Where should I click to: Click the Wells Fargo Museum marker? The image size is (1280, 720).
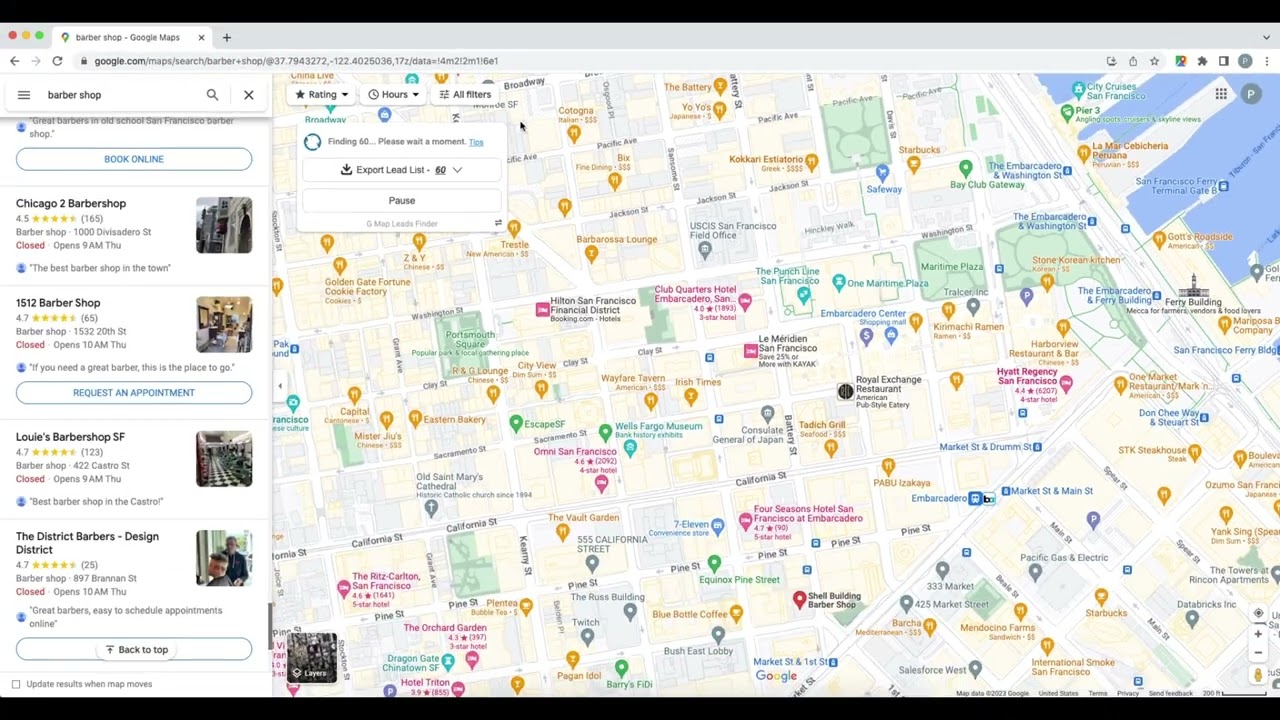coord(605,432)
